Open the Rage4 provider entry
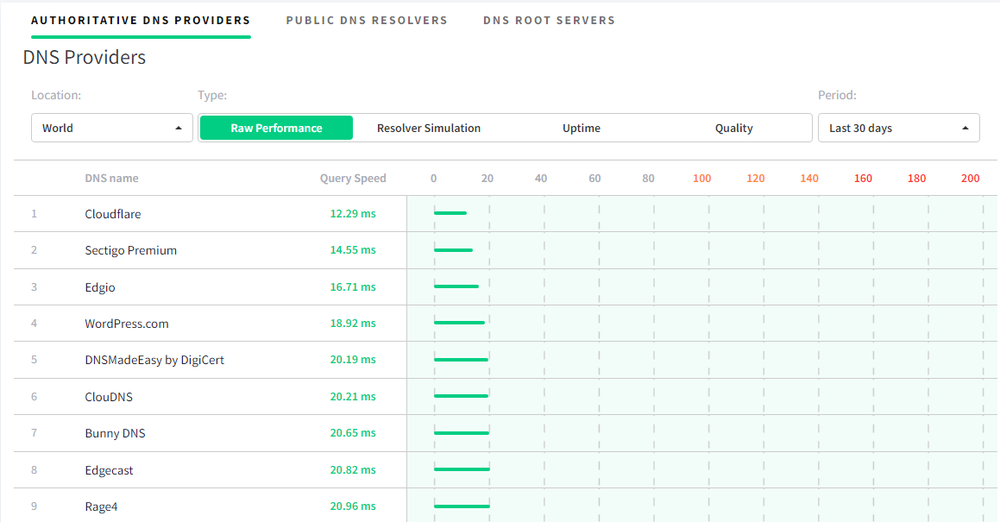The width and height of the screenshot is (1000, 522). 101,507
